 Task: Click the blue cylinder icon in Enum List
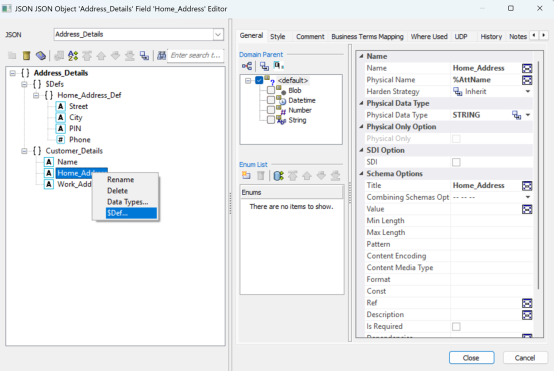point(278,175)
